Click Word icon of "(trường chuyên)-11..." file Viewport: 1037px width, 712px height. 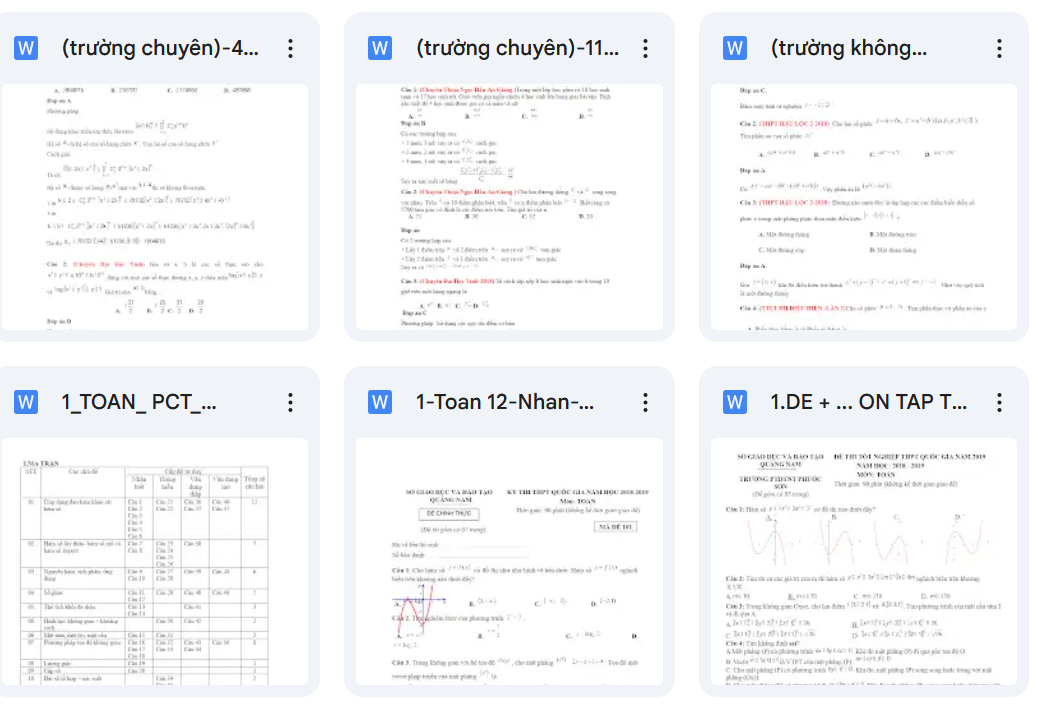pos(380,48)
